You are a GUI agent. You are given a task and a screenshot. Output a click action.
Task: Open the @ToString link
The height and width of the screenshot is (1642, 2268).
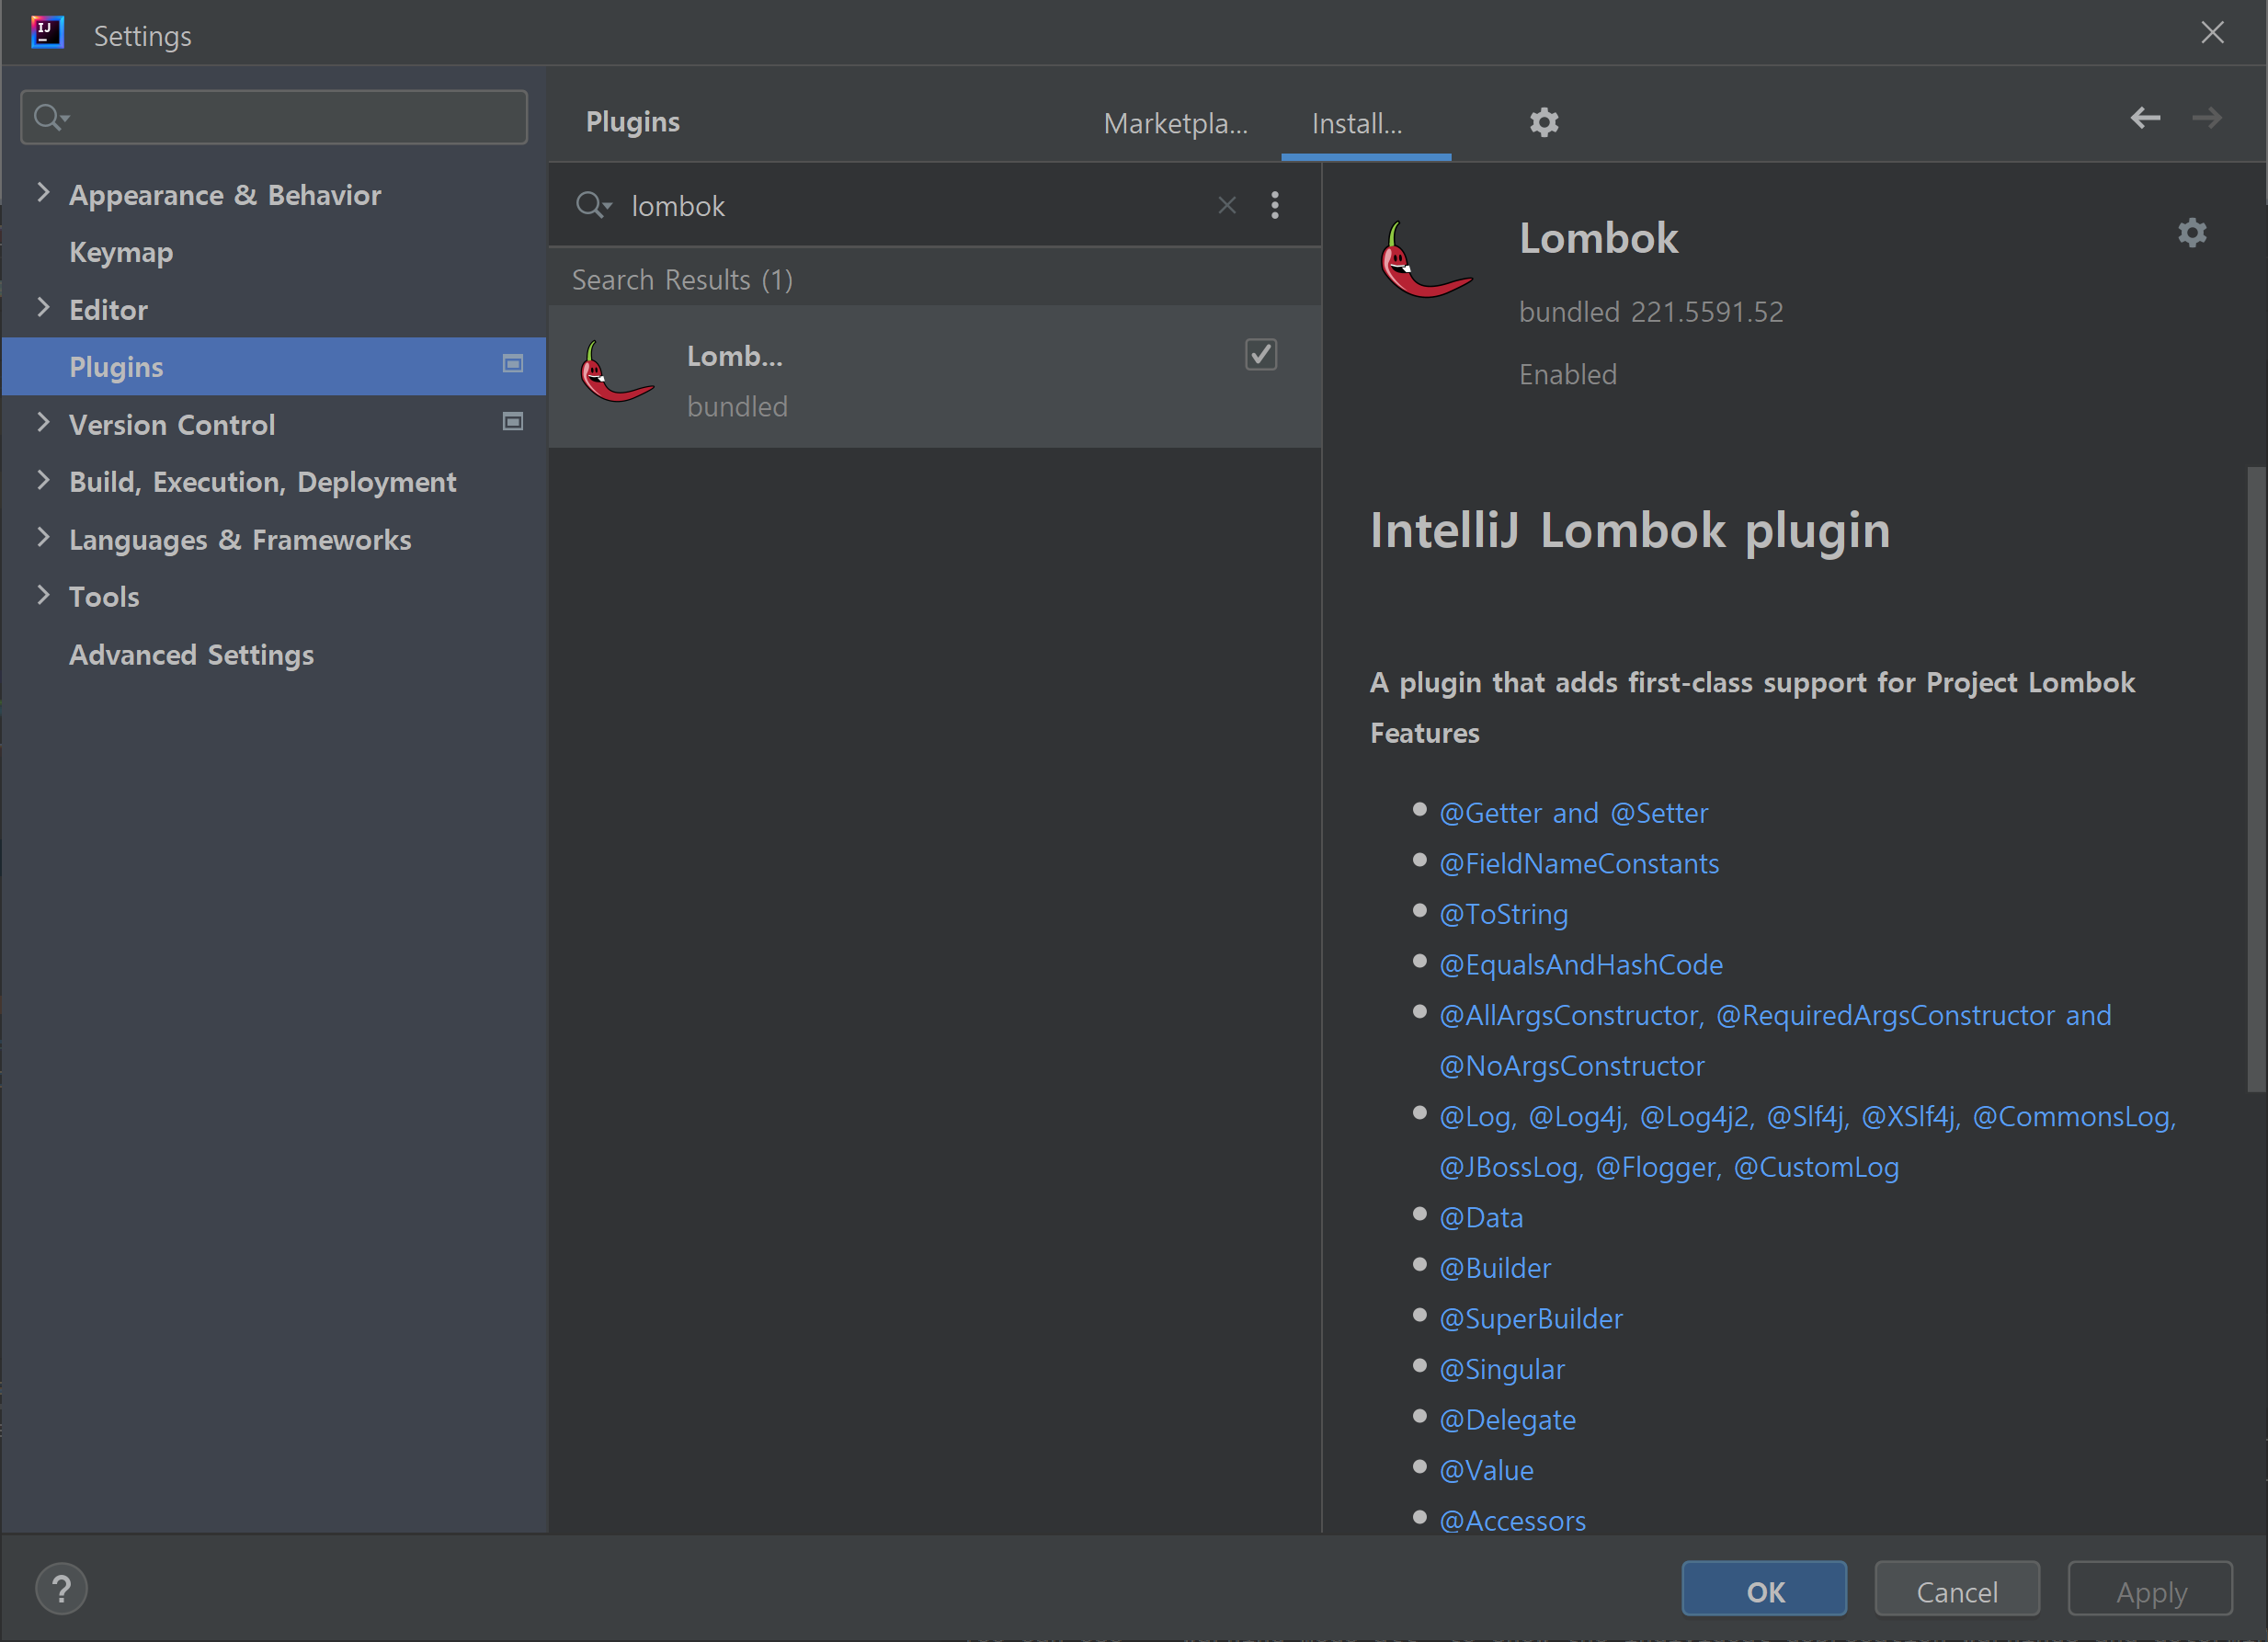click(x=1503, y=914)
